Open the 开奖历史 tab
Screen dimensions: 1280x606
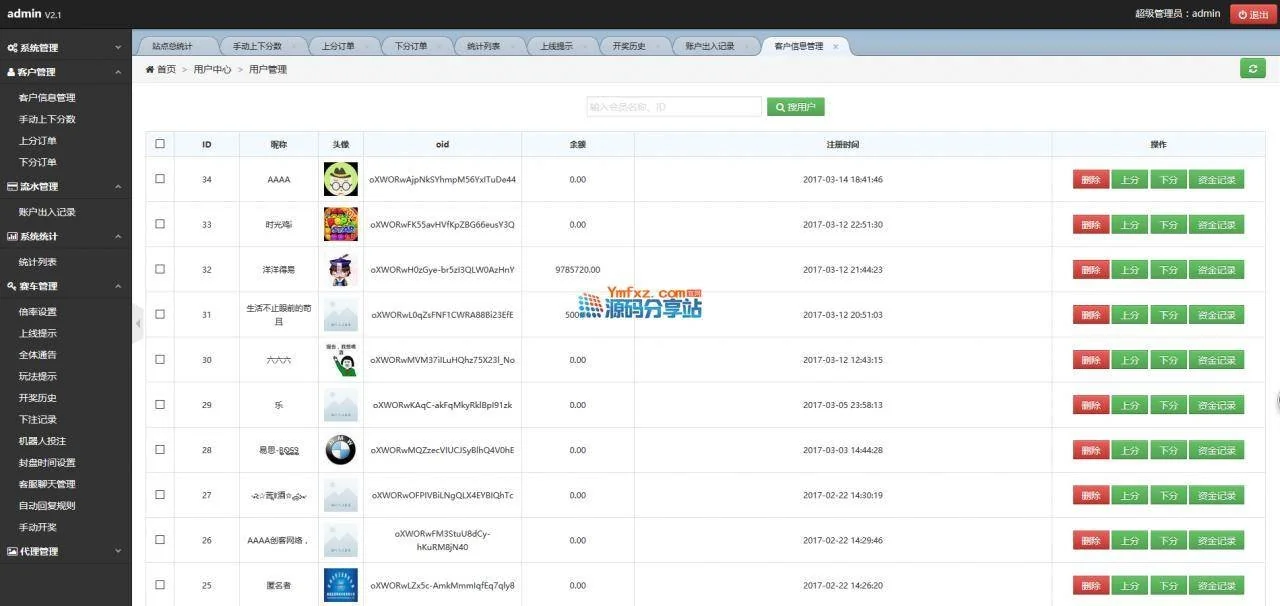[629, 46]
